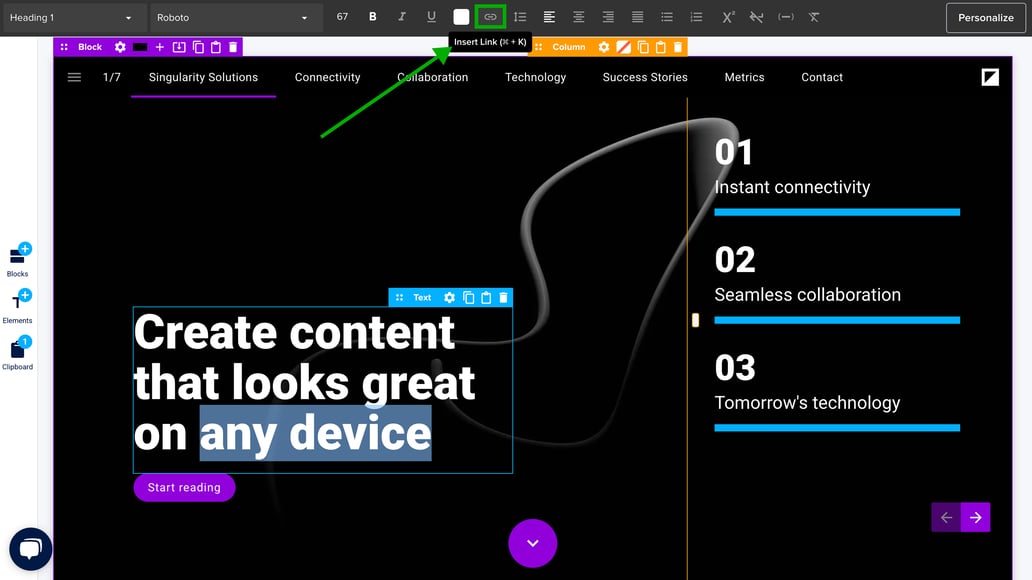Toggle underline formatting

click(x=431, y=17)
